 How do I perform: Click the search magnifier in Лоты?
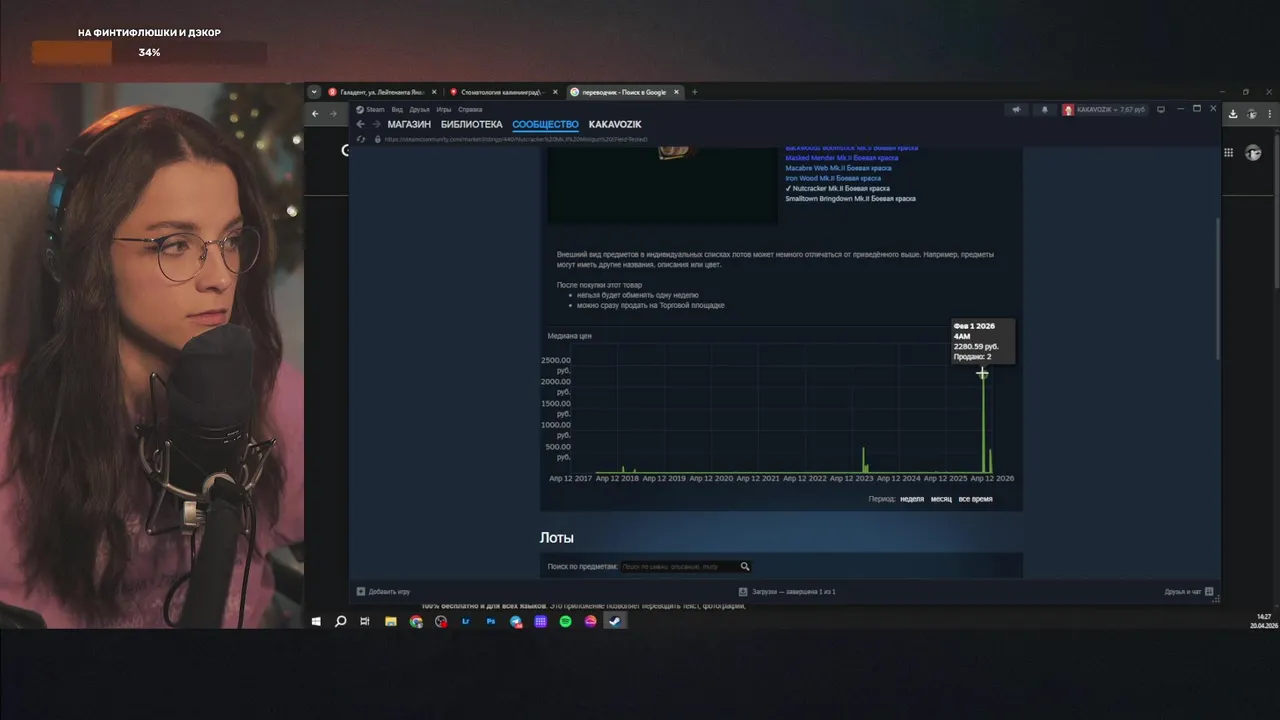[744, 566]
